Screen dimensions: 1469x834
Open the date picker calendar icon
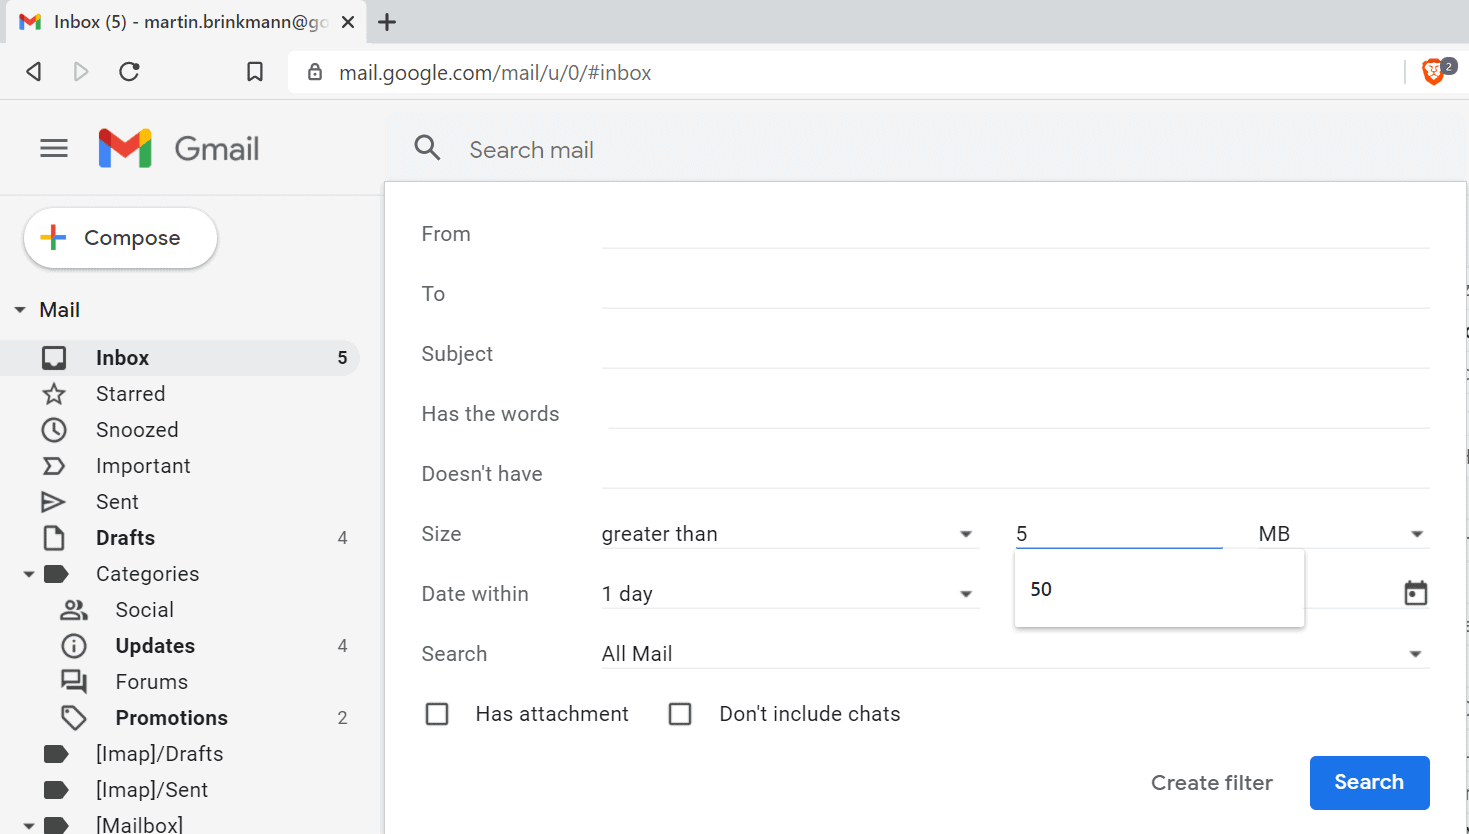click(1416, 593)
